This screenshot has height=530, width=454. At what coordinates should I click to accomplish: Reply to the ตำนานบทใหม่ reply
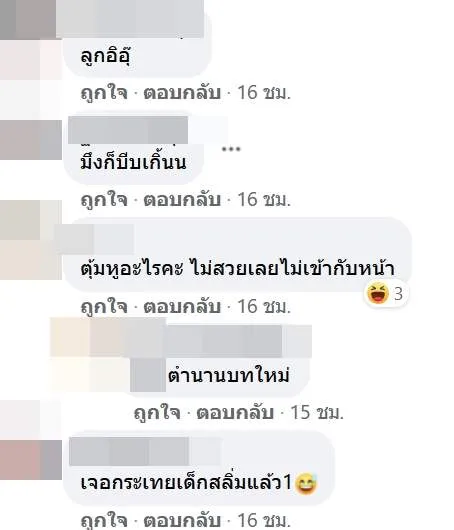pyautogui.click(x=235, y=413)
